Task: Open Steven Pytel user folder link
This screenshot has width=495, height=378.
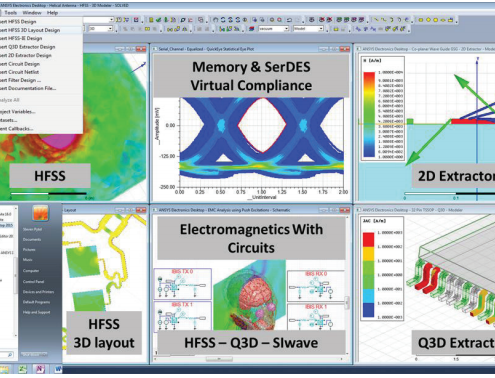Action: coord(32,229)
